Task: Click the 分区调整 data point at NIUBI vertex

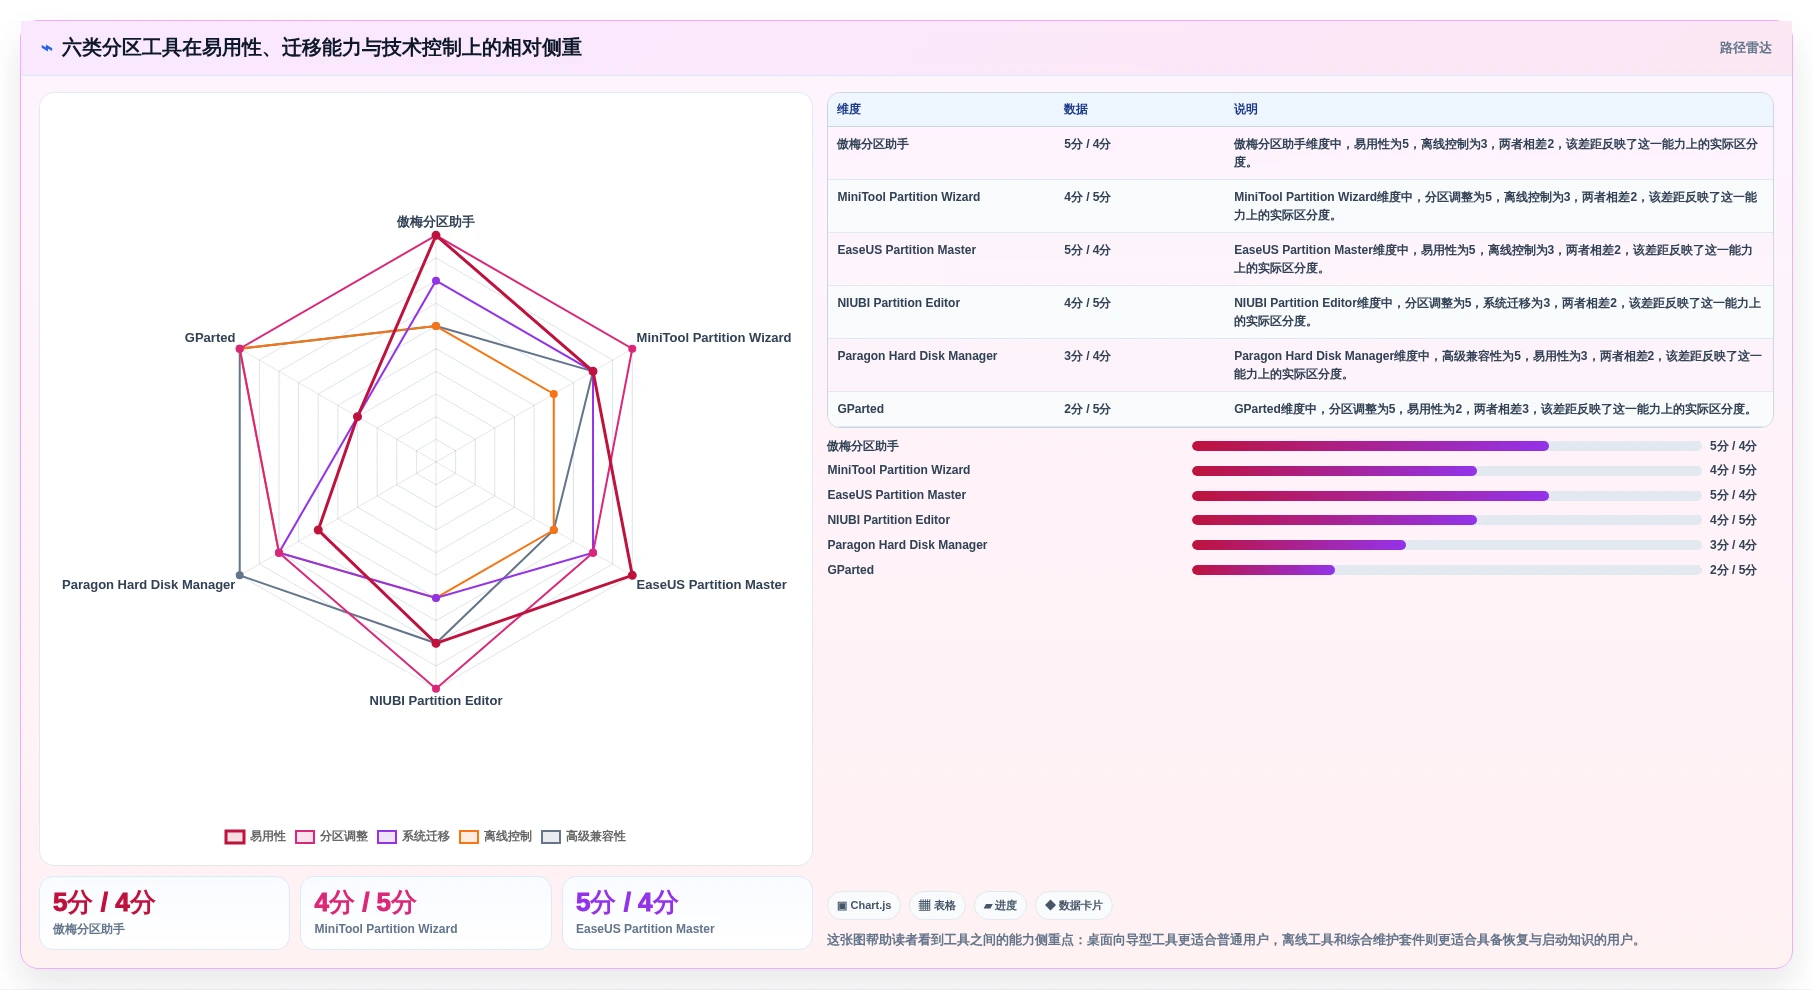Action: [x=435, y=688]
